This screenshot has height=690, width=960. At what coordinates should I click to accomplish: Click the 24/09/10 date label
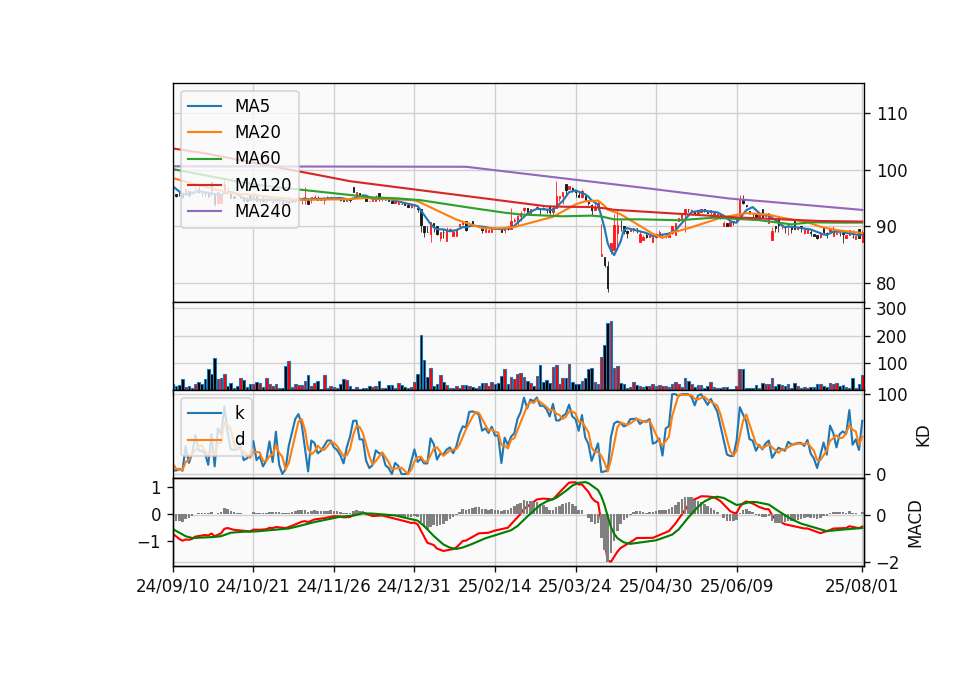(173, 586)
